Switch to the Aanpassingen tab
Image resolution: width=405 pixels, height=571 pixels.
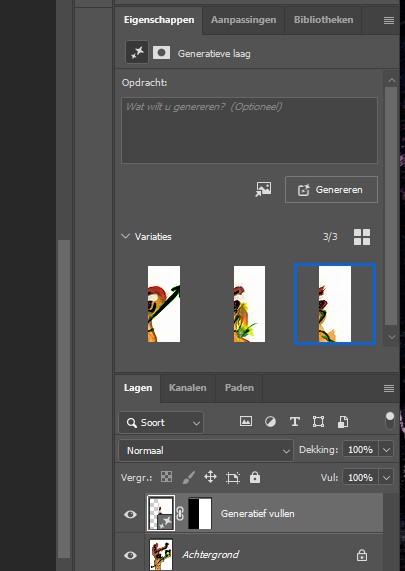click(243, 20)
